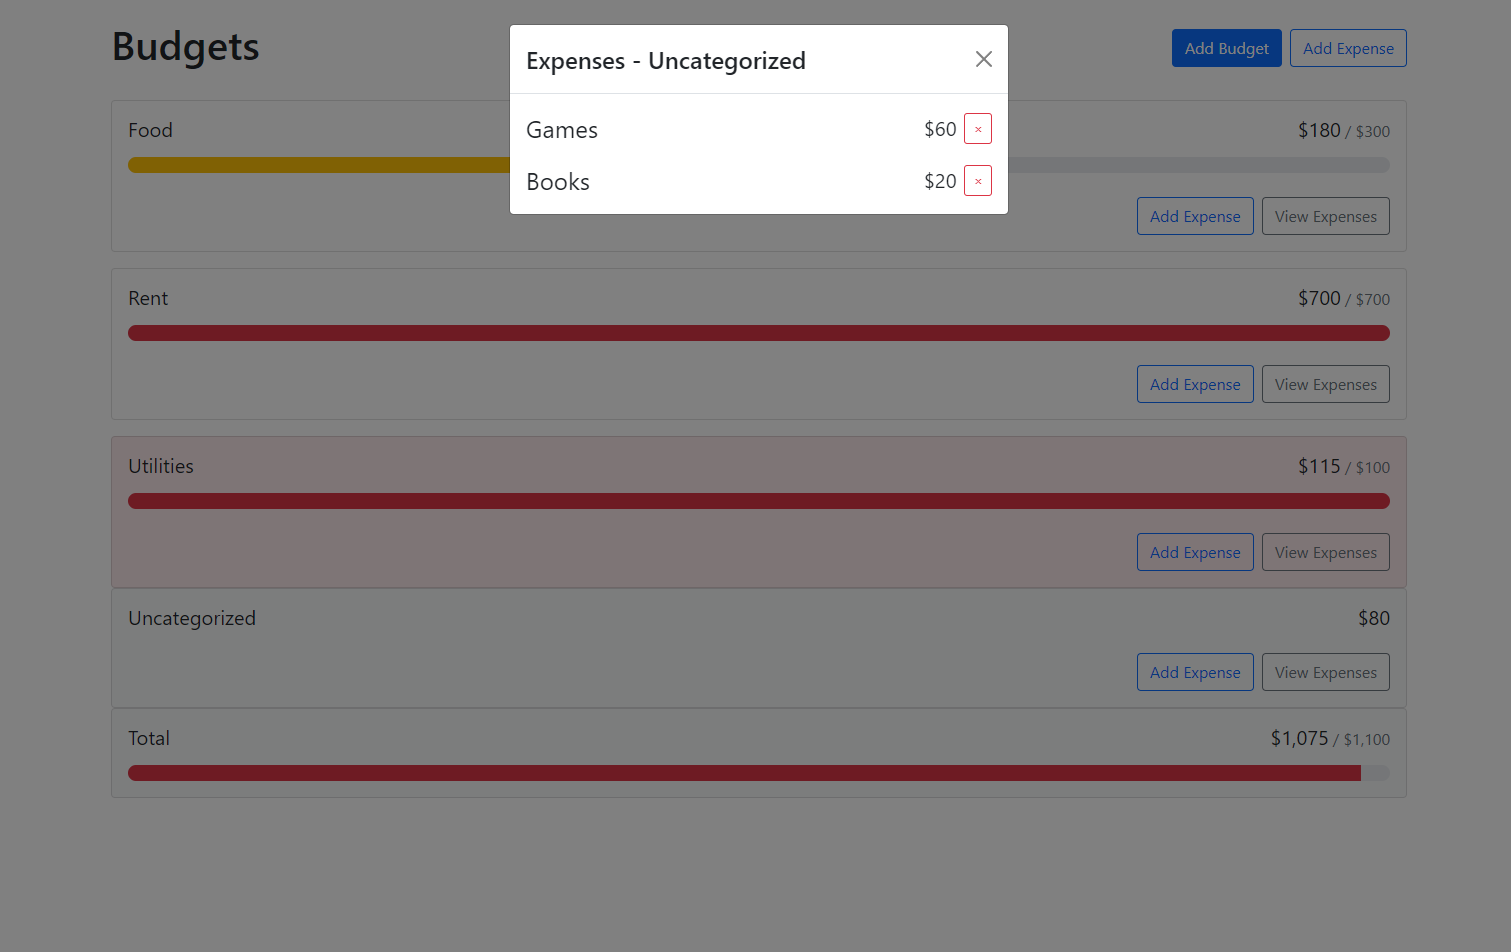The height and width of the screenshot is (952, 1511).
Task: Delete the Games expense
Action: click(x=978, y=129)
